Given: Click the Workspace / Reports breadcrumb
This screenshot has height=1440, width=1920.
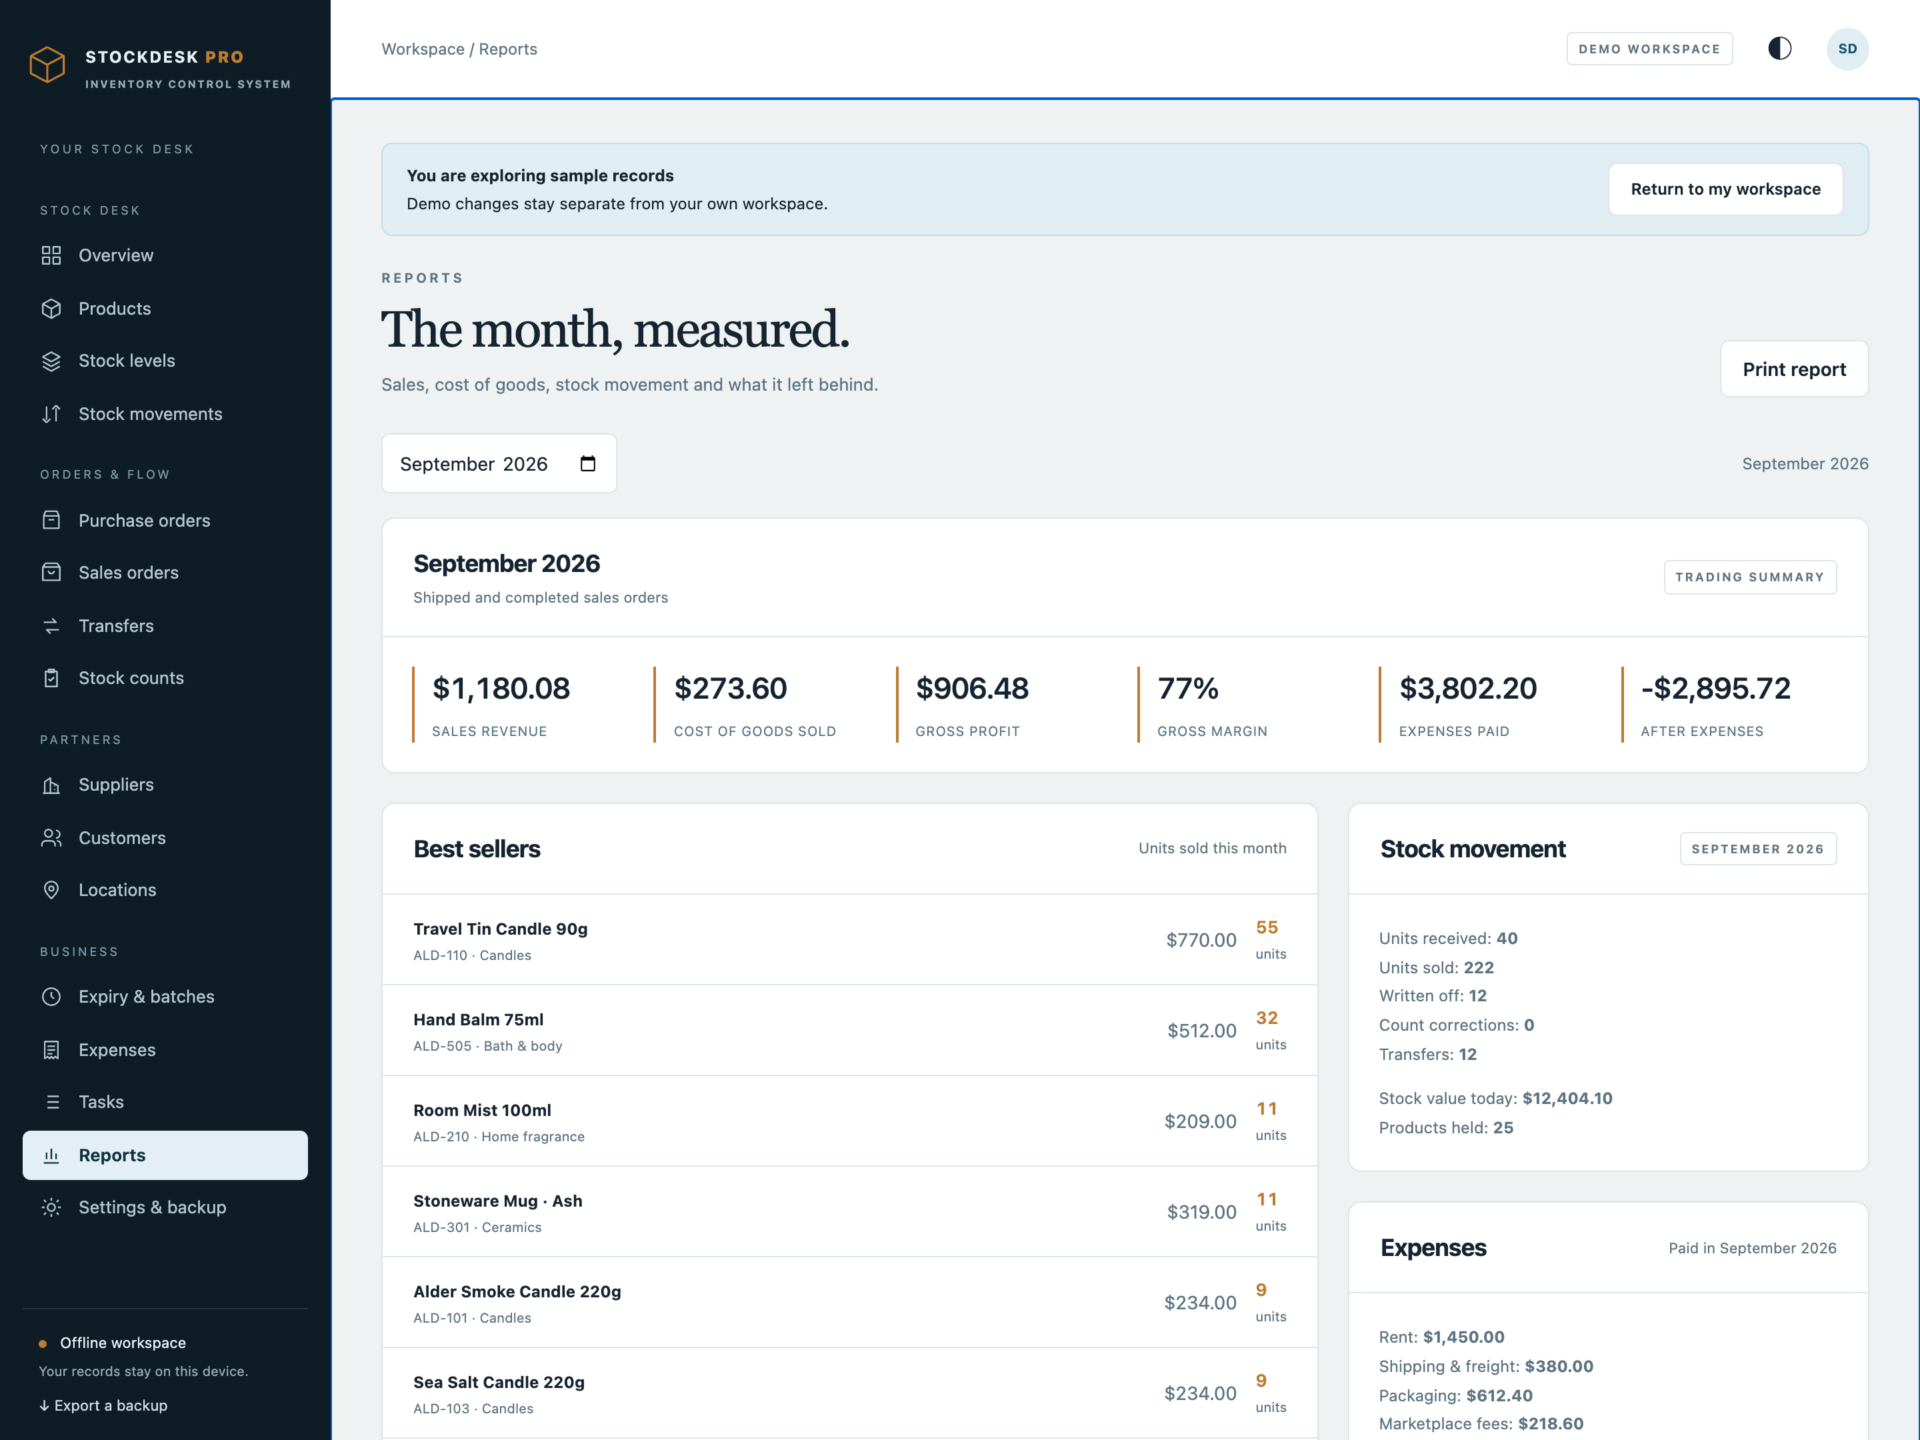Looking at the screenshot, I should coord(459,49).
